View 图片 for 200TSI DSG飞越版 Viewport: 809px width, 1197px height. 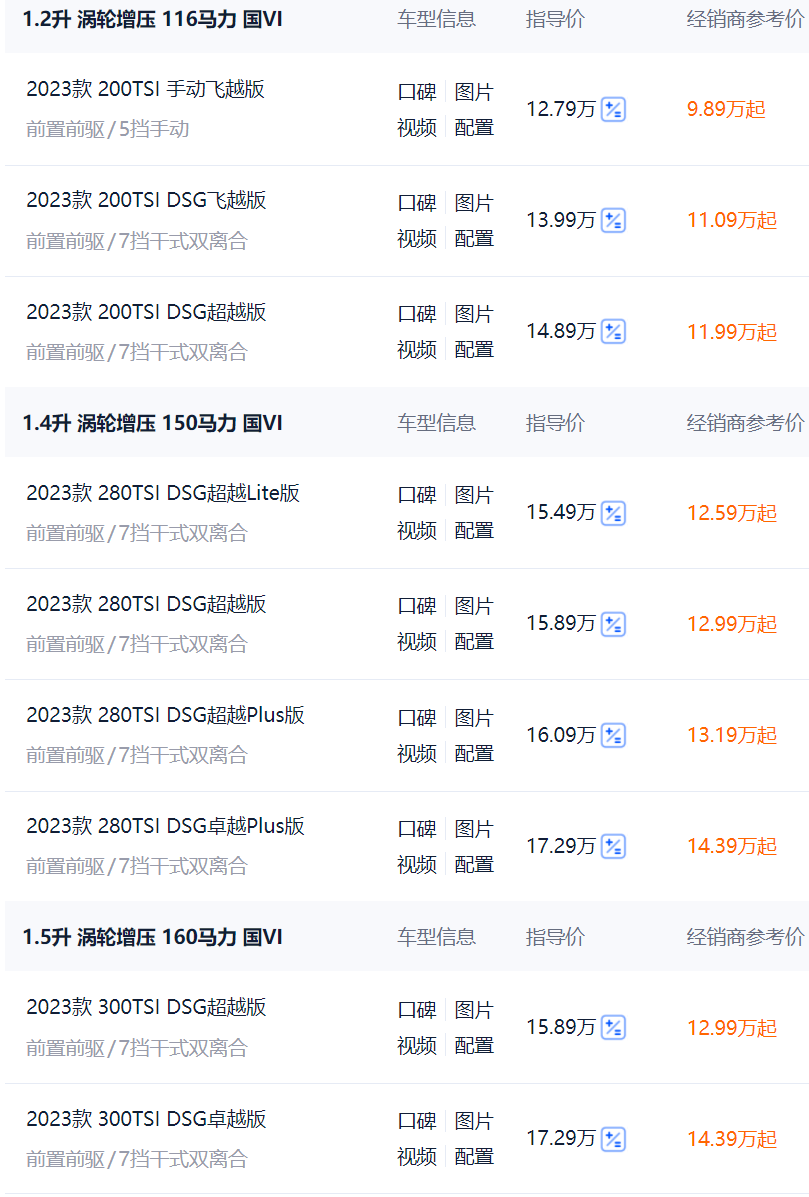click(474, 203)
